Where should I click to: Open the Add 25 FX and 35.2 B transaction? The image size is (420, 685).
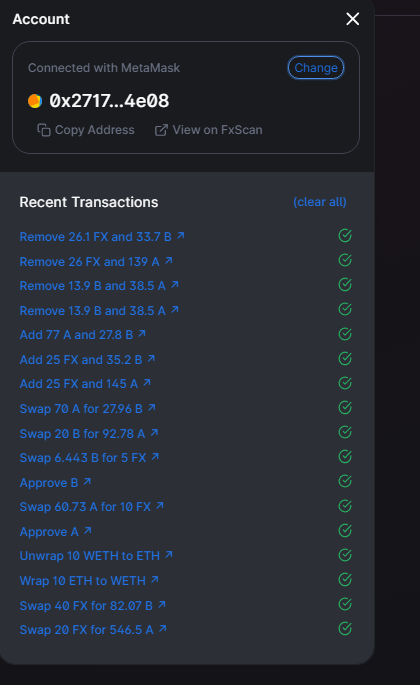pyautogui.click(x=87, y=360)
